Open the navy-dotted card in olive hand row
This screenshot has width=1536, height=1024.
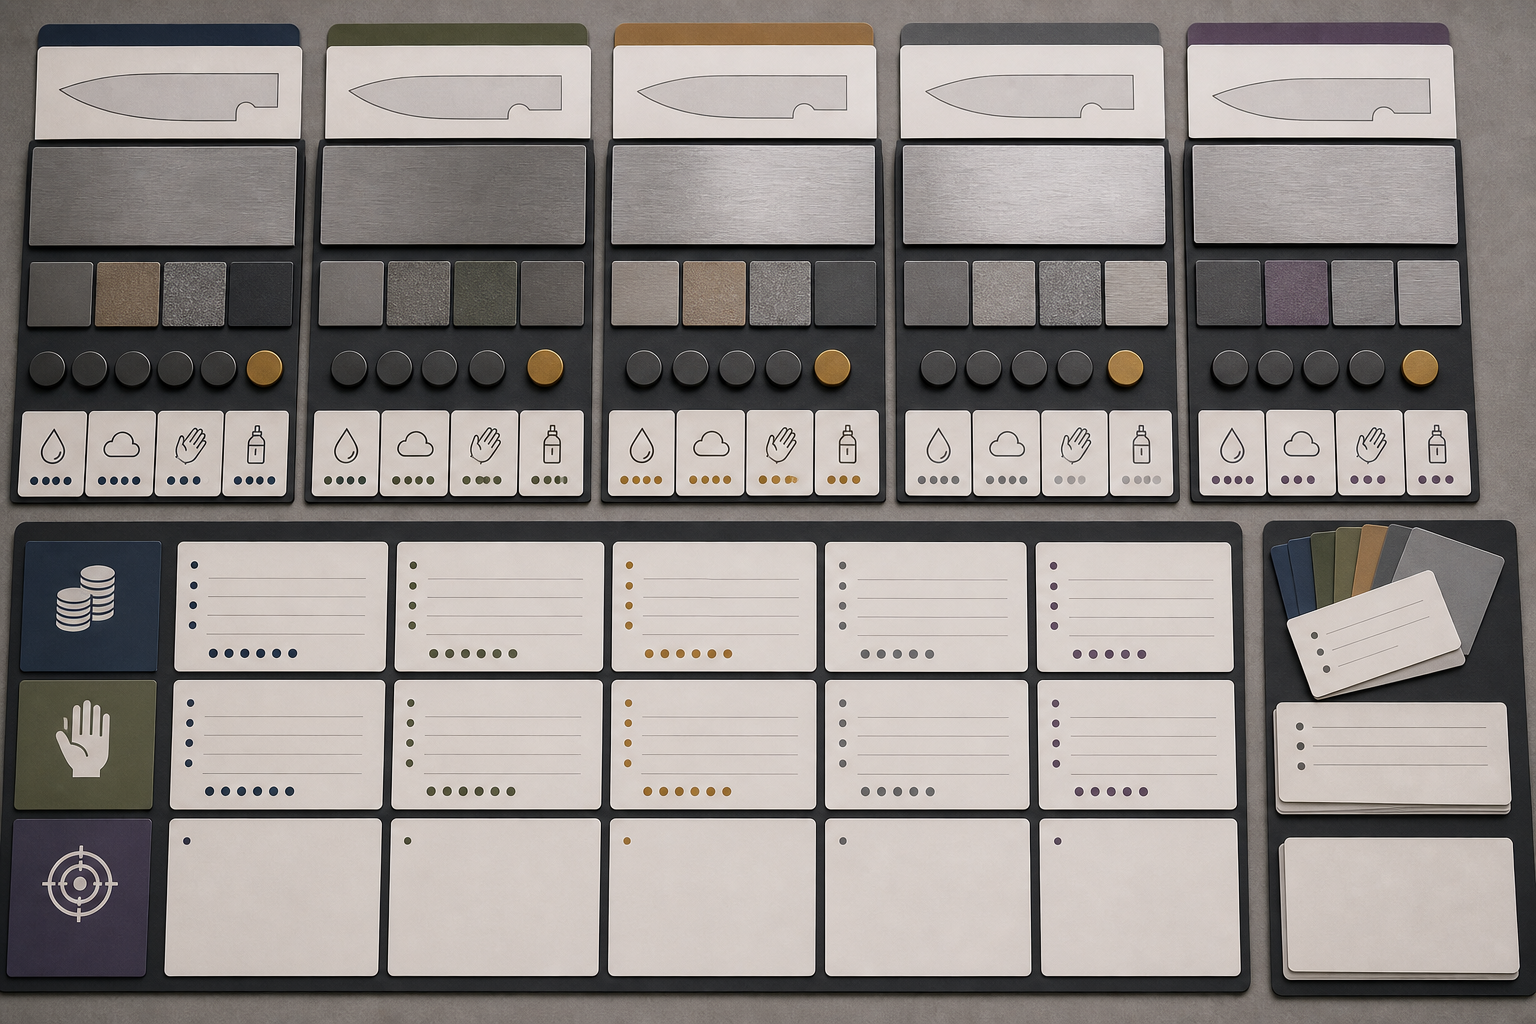[277, 745]
